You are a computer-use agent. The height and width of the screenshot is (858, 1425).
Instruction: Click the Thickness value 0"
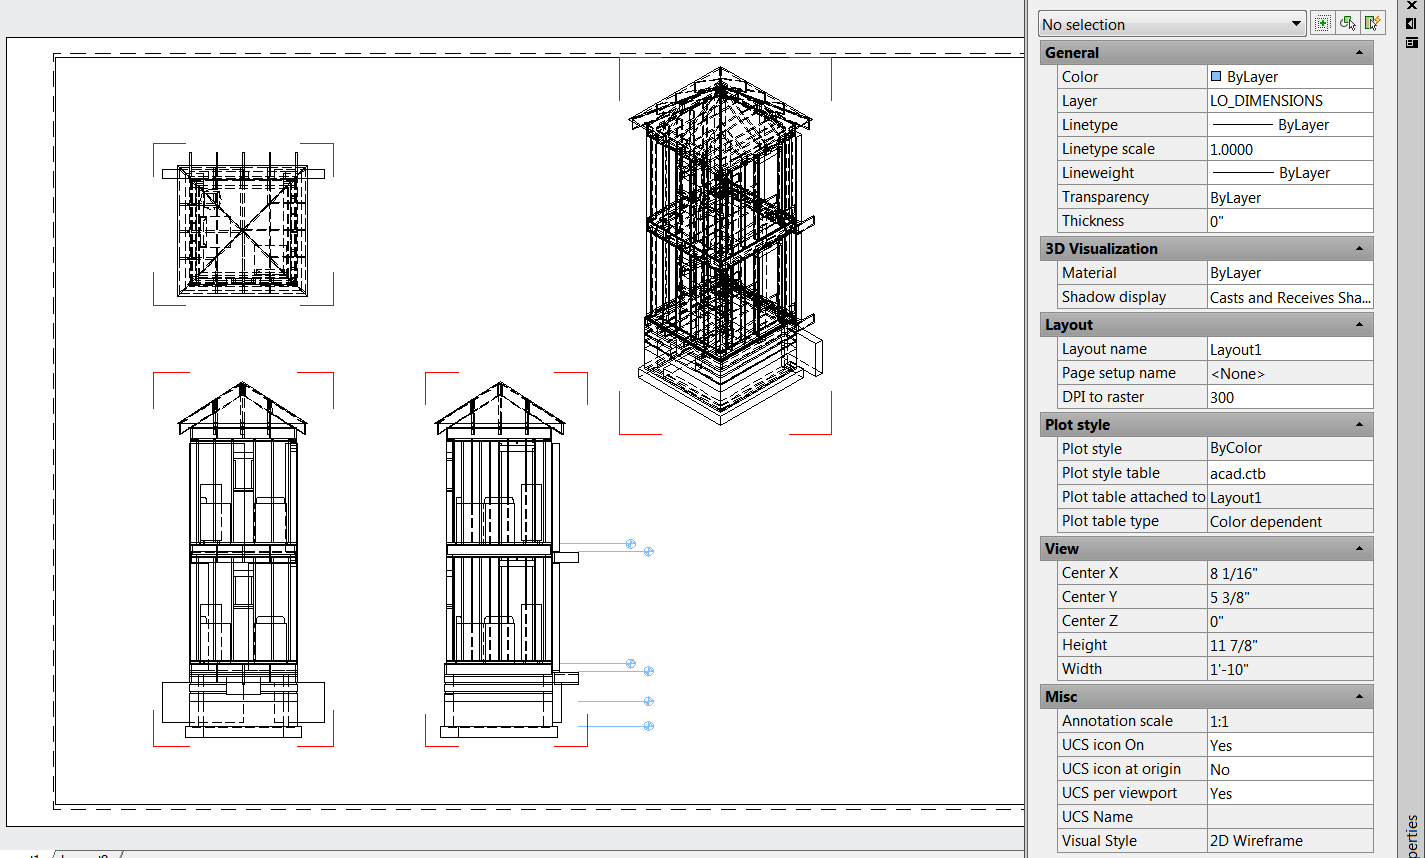click(1290, 221)
